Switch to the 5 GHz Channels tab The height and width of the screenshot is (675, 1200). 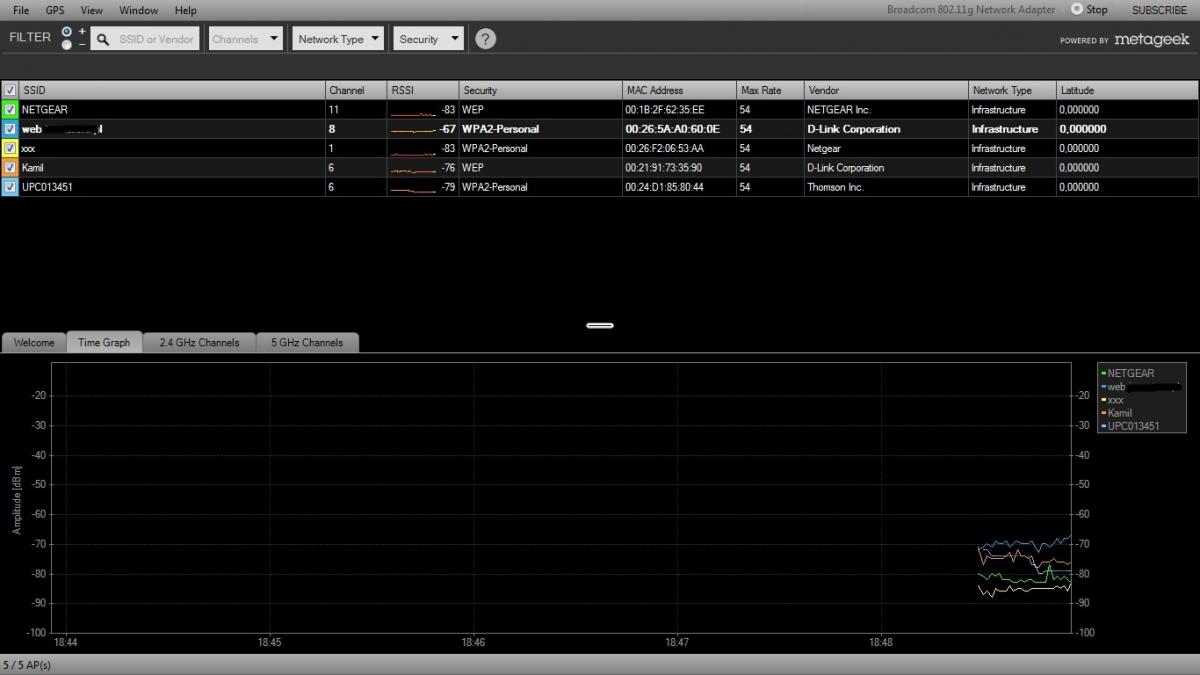(x=307, y=342)
